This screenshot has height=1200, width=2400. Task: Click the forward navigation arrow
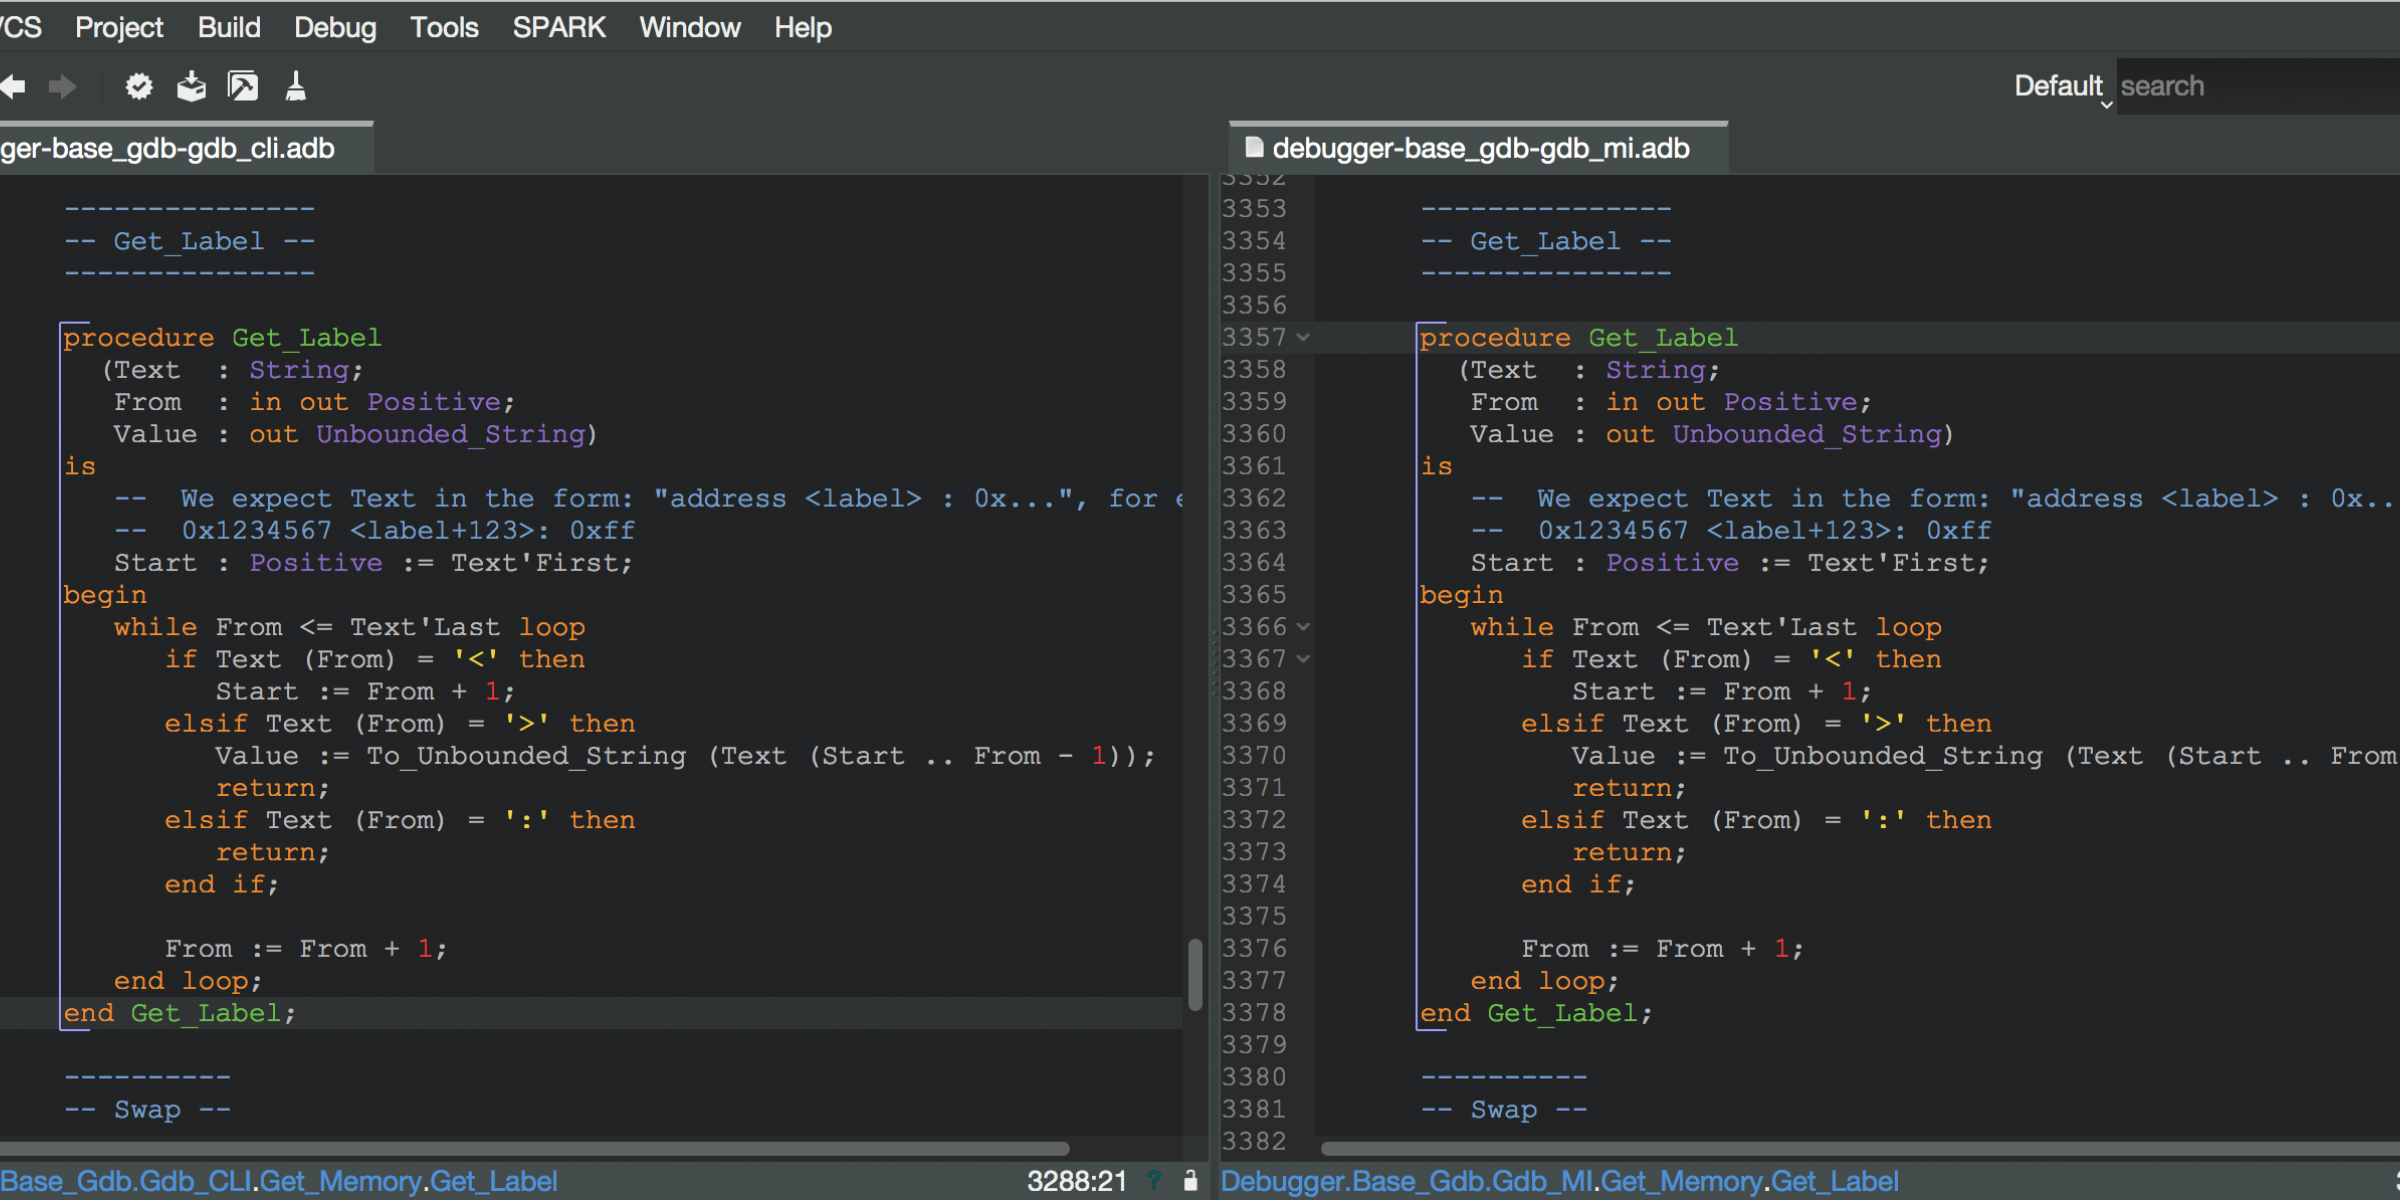click(x=63, y=87)
